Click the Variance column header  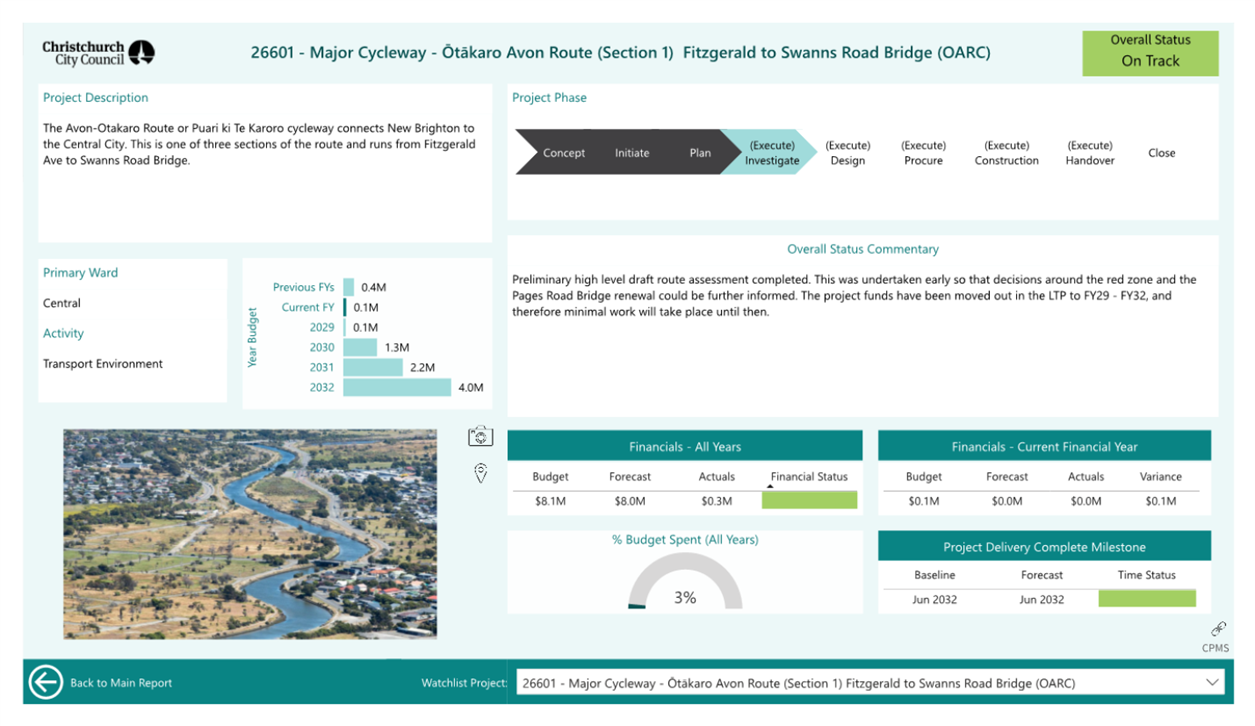coord(1161,477)
